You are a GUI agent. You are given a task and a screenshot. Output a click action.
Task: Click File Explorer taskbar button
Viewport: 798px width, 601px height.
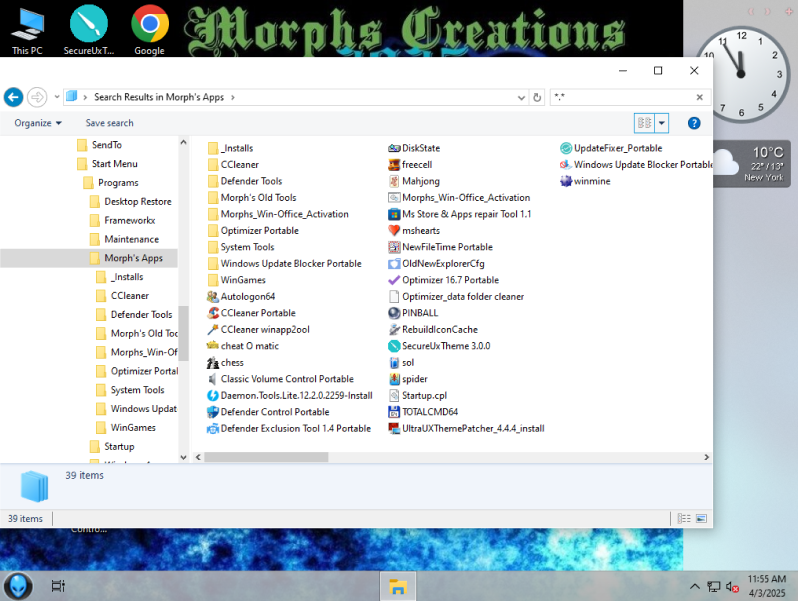[397, 586]
